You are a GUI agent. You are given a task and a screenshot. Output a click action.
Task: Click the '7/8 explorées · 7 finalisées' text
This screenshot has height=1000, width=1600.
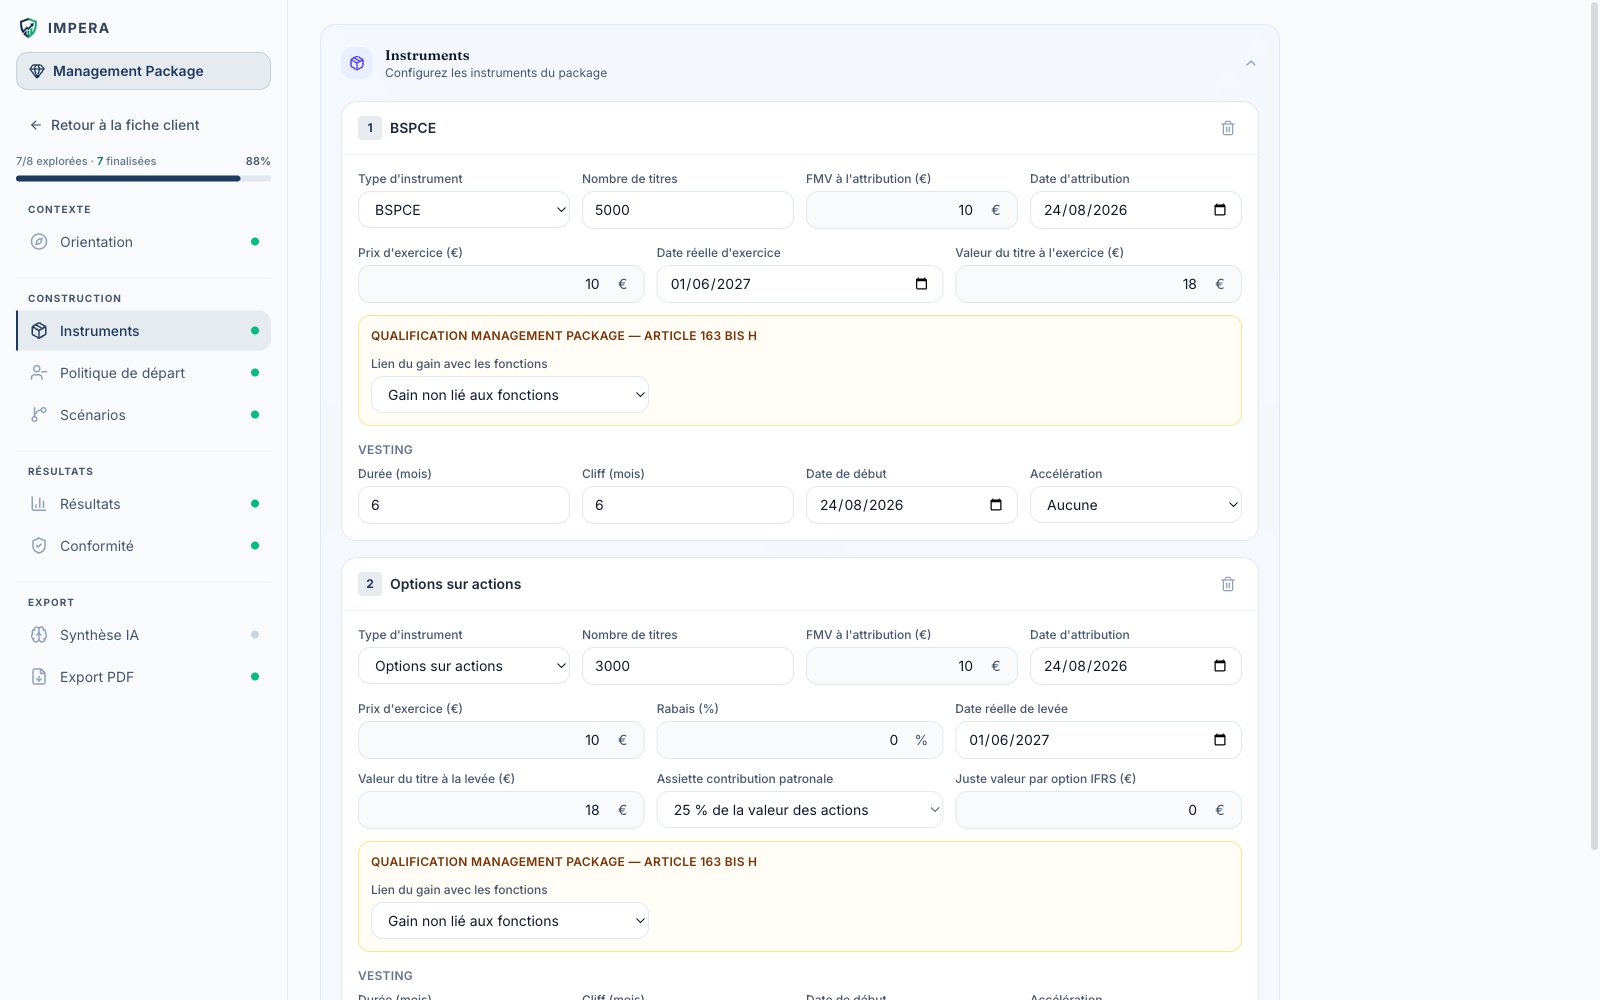tap(86, 161)
